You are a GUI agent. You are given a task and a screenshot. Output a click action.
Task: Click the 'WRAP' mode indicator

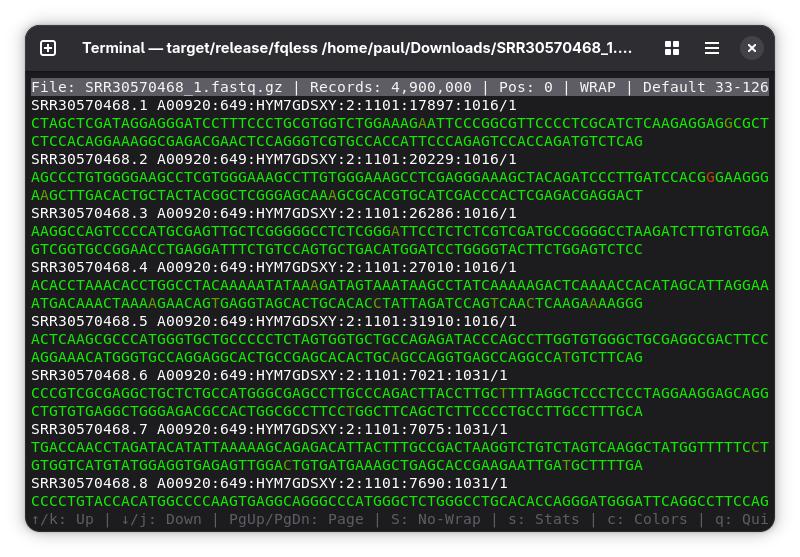pos(597,87)
